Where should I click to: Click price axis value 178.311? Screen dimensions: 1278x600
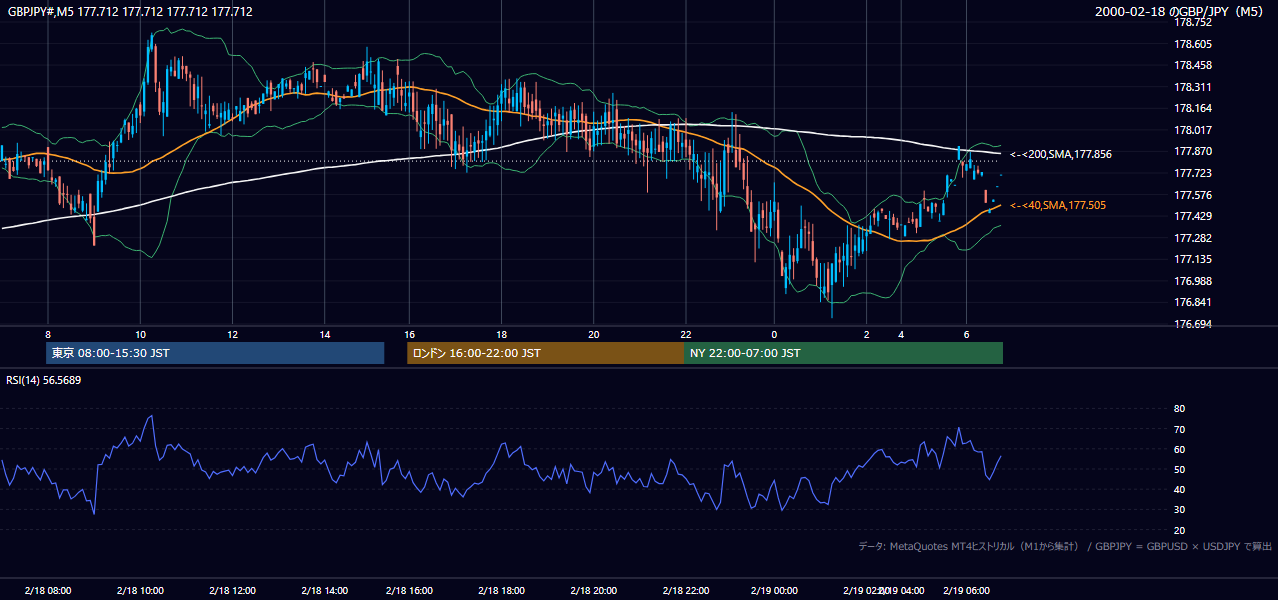(x=1193, y=87)
